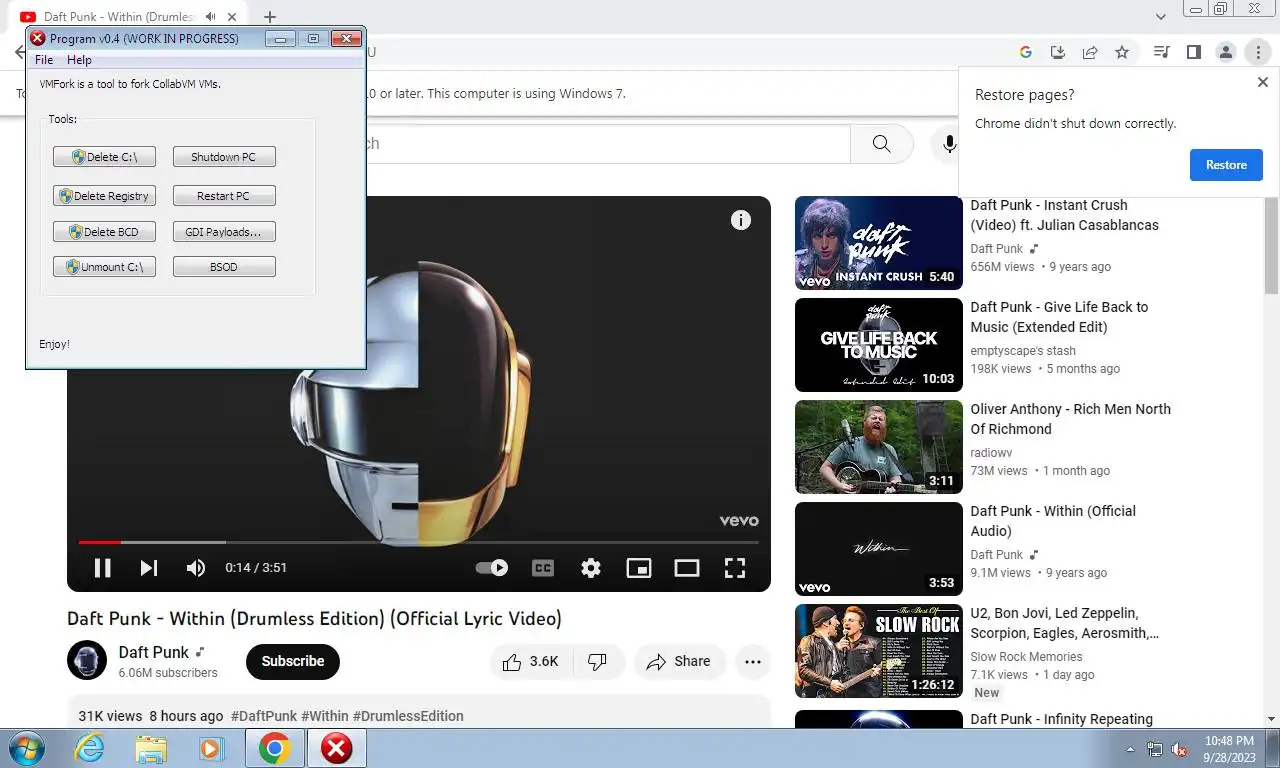Share this page from the address bar
The width and height of the screenshot is (1280, 768).
point(1090,52)
